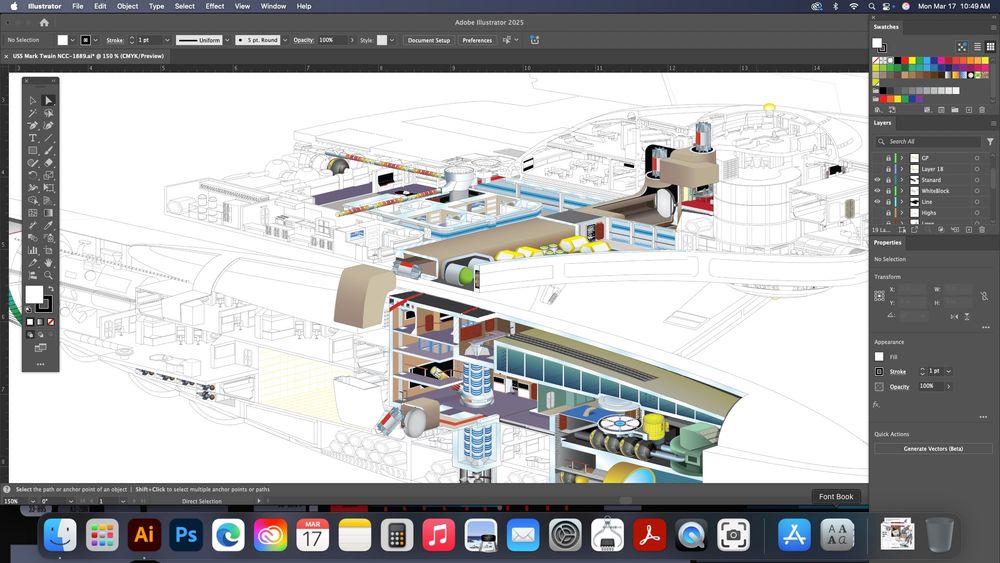Select the Type tool in toolbar

click(33, 138)
